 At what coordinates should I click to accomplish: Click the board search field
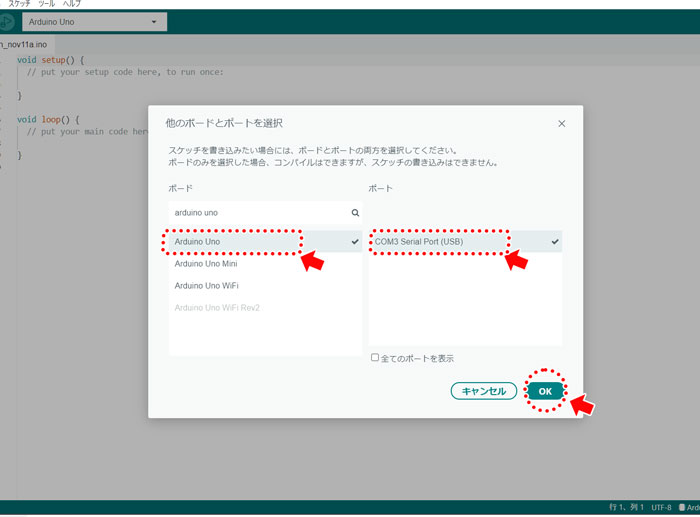point(265,213)
